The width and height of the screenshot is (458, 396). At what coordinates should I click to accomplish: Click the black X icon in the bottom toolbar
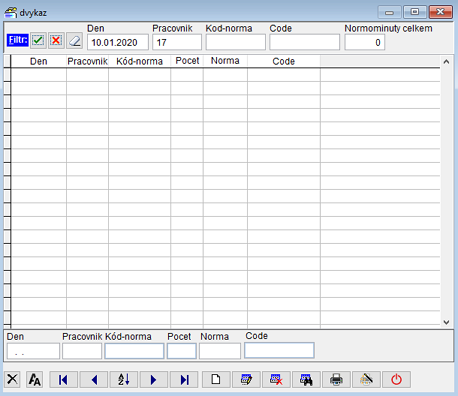(x=12, y=379)
